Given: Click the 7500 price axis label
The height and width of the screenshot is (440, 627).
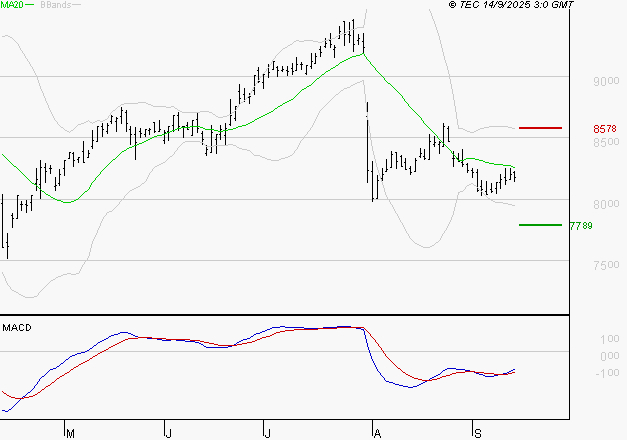Looking at the screenshot, I should point(606,265).
